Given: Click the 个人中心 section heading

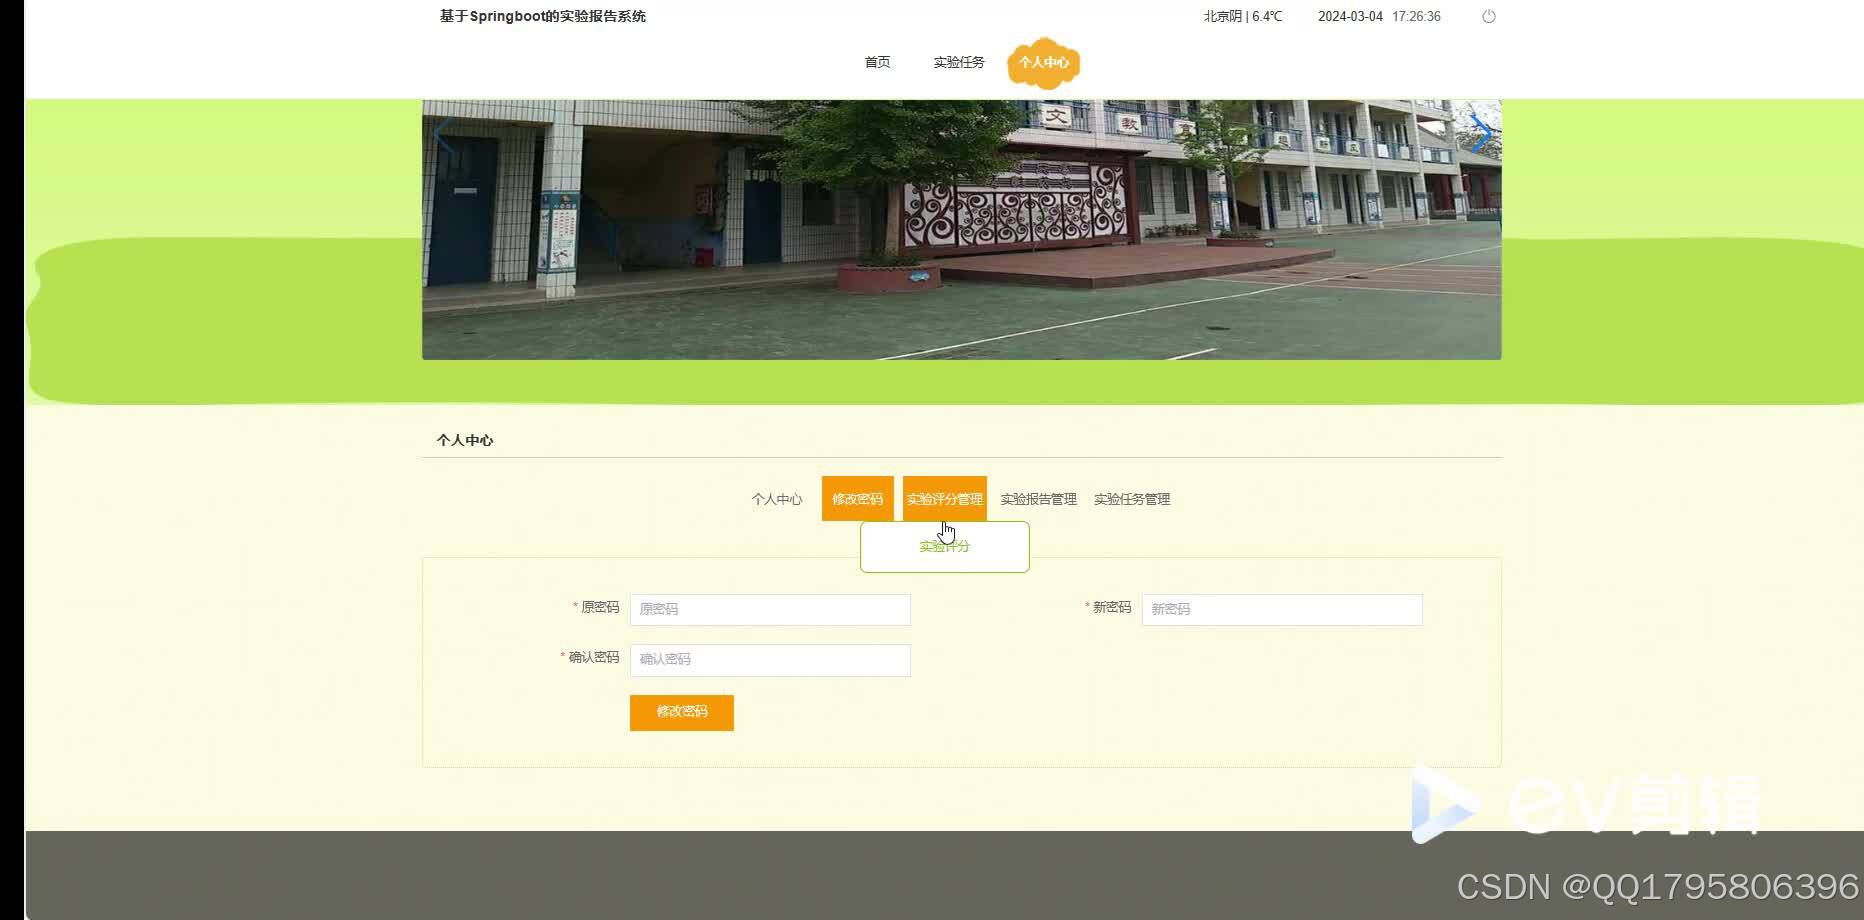Looking at the screenshot, I should tap(465, 440).
